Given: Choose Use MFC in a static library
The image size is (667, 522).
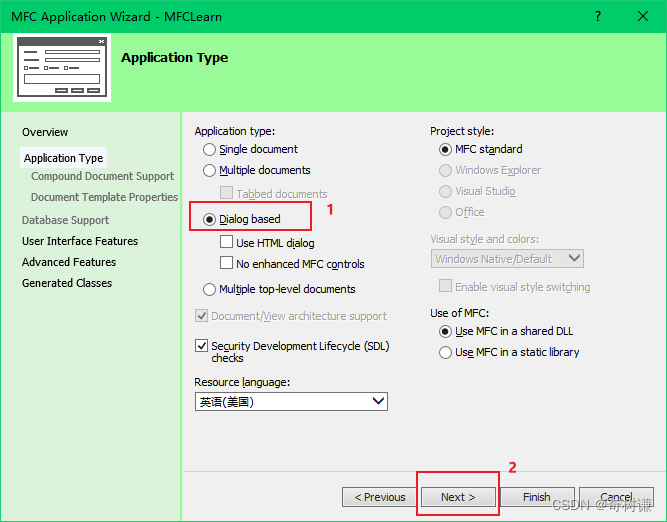Looking at the screenshot, I should point(445,352).
